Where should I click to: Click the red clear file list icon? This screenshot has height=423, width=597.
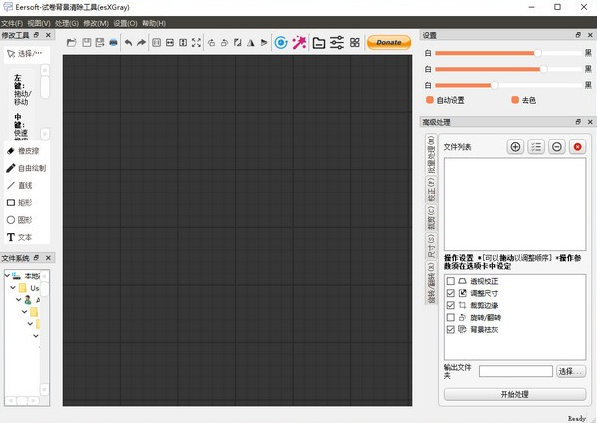coord(577,147)
